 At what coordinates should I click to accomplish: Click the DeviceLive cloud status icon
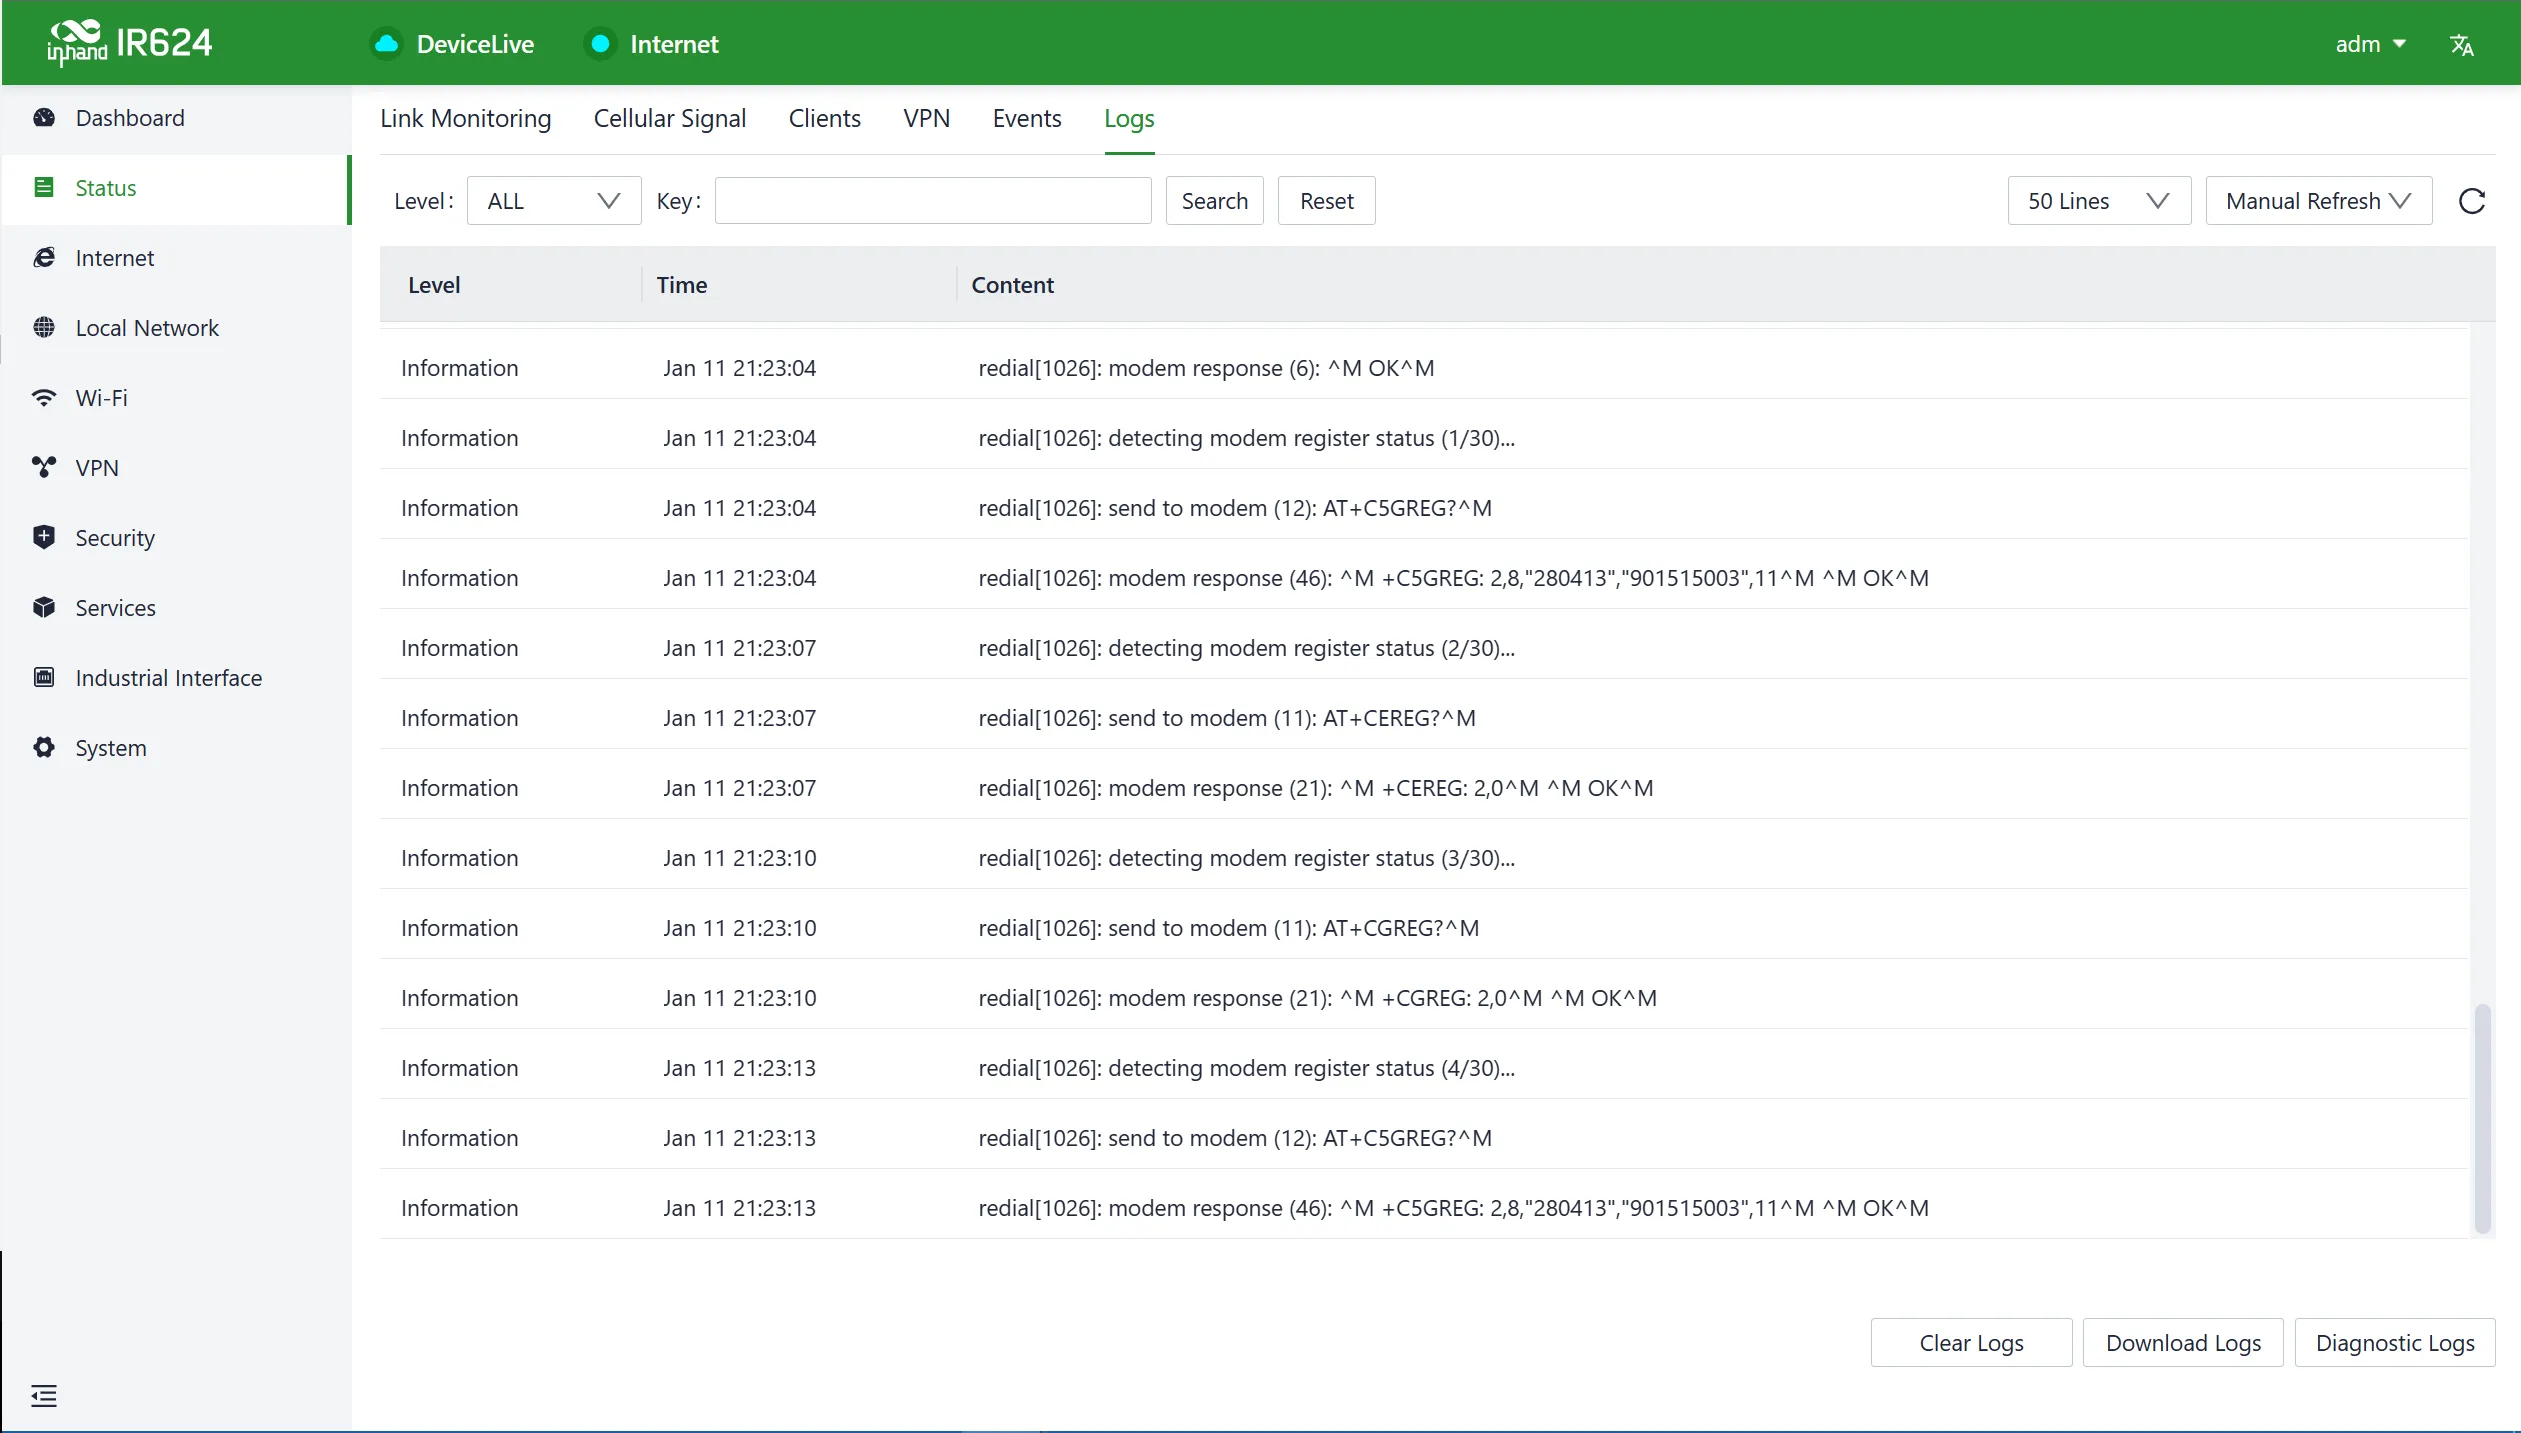386,44
